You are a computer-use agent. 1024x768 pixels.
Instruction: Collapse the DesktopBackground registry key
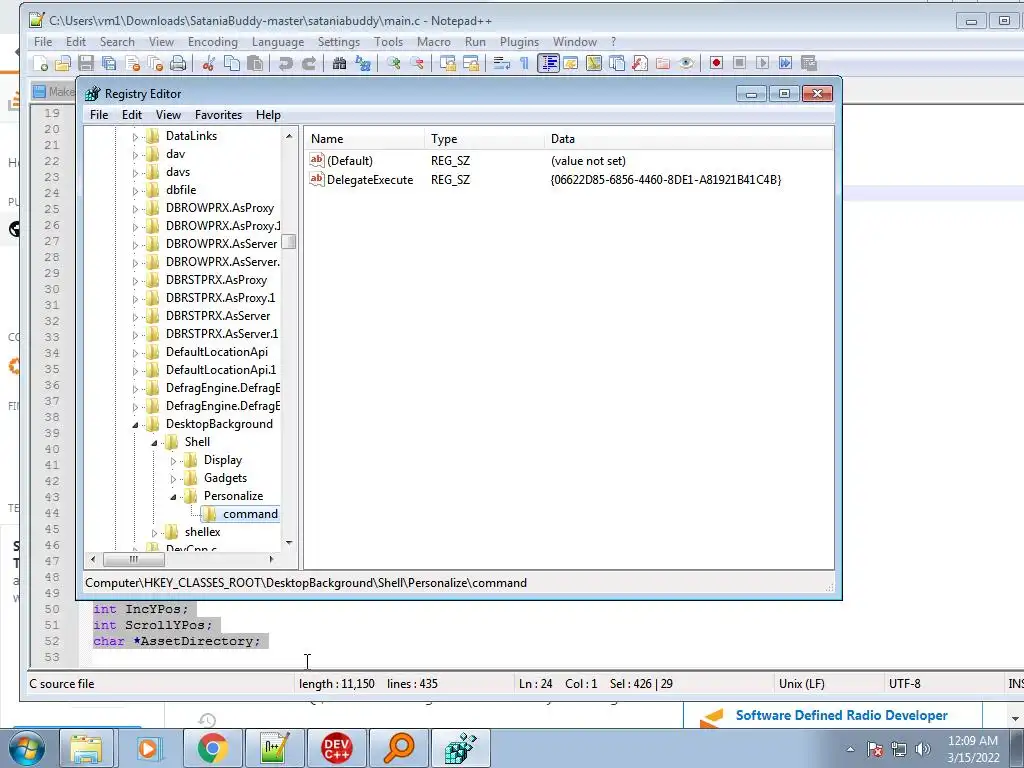click(135, 425)
